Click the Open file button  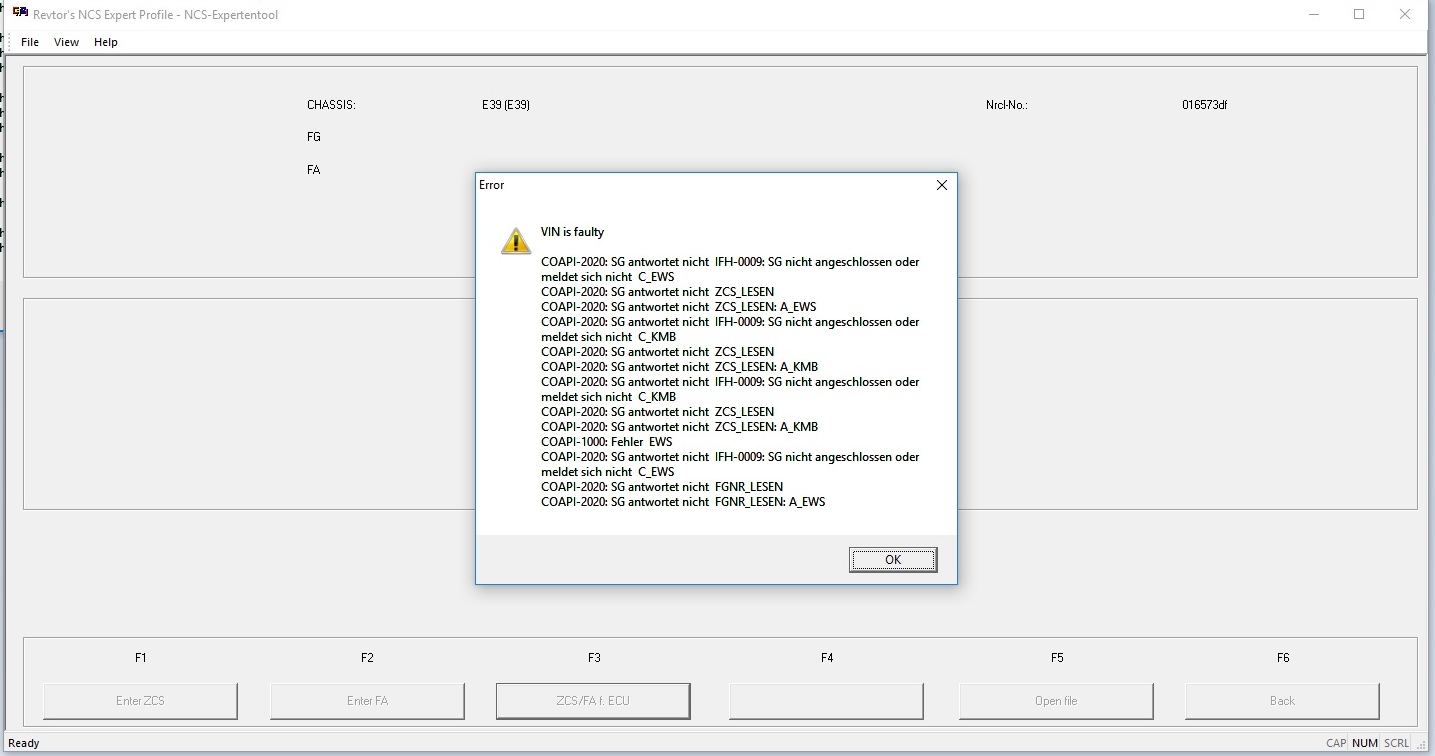[x=1056, y=701]
